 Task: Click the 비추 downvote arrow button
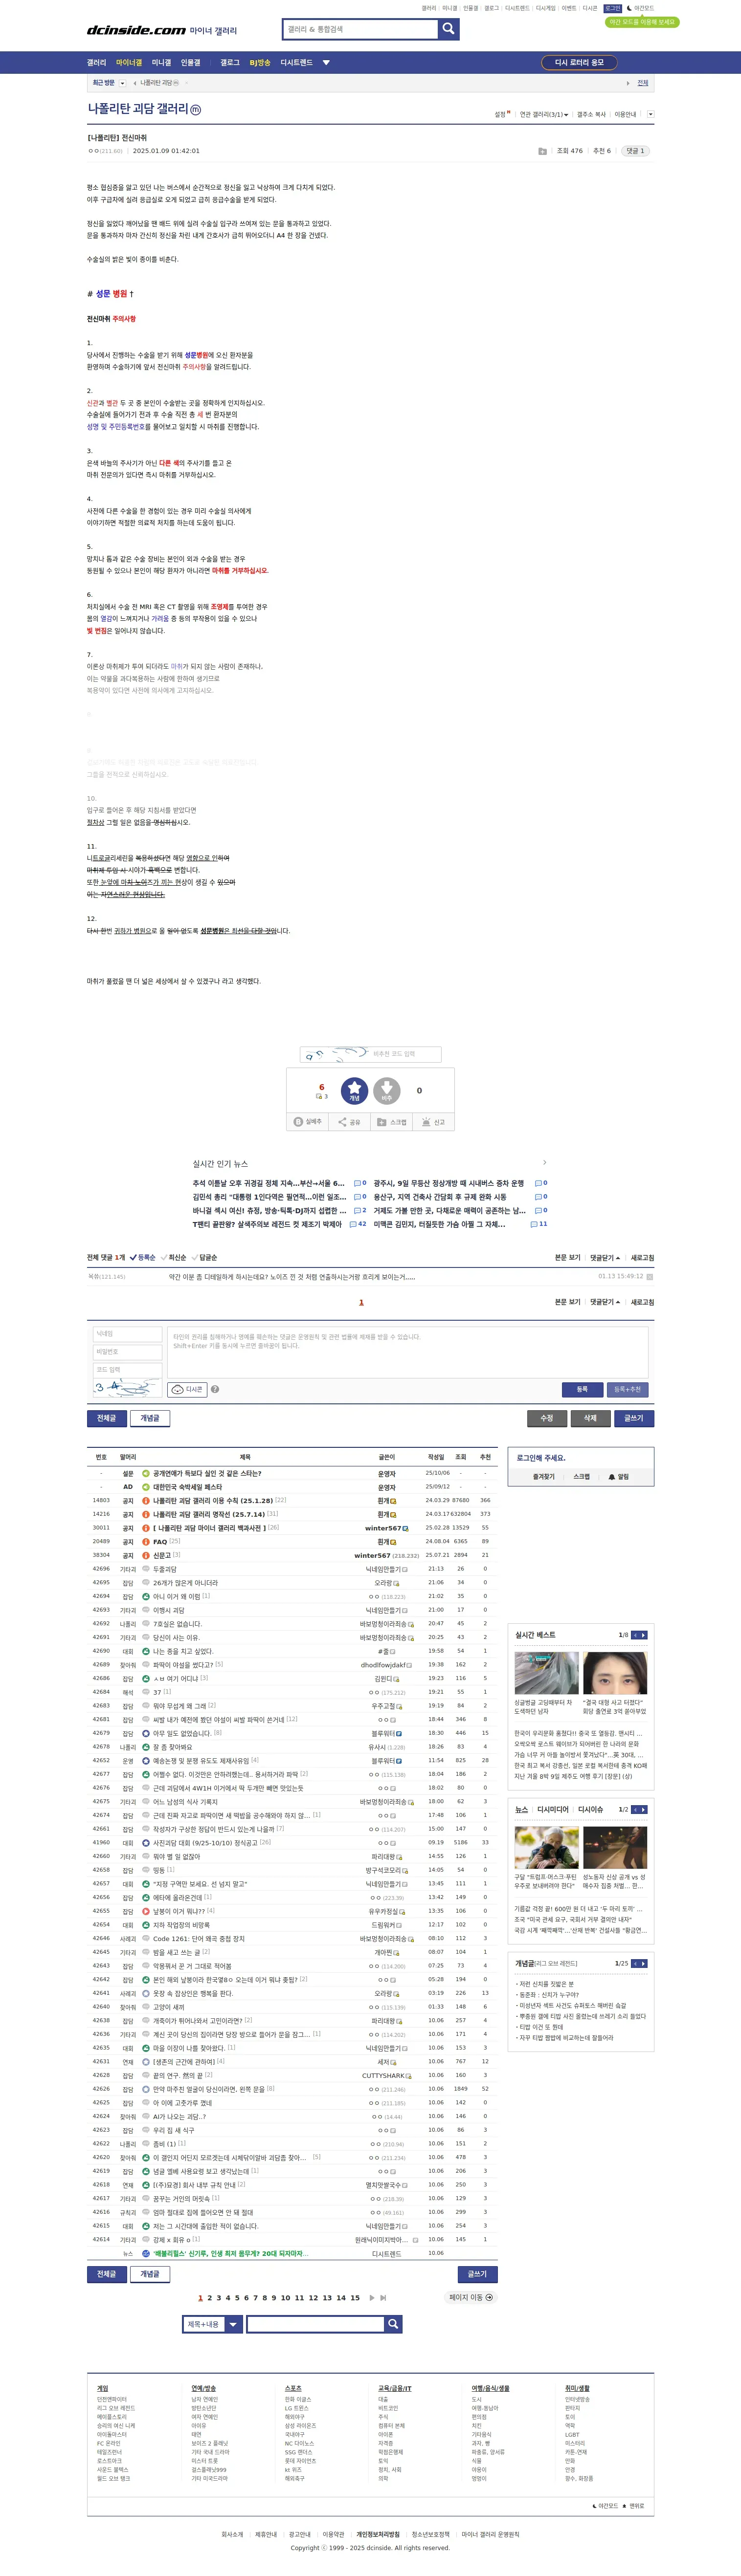[x=387, y=1091]
